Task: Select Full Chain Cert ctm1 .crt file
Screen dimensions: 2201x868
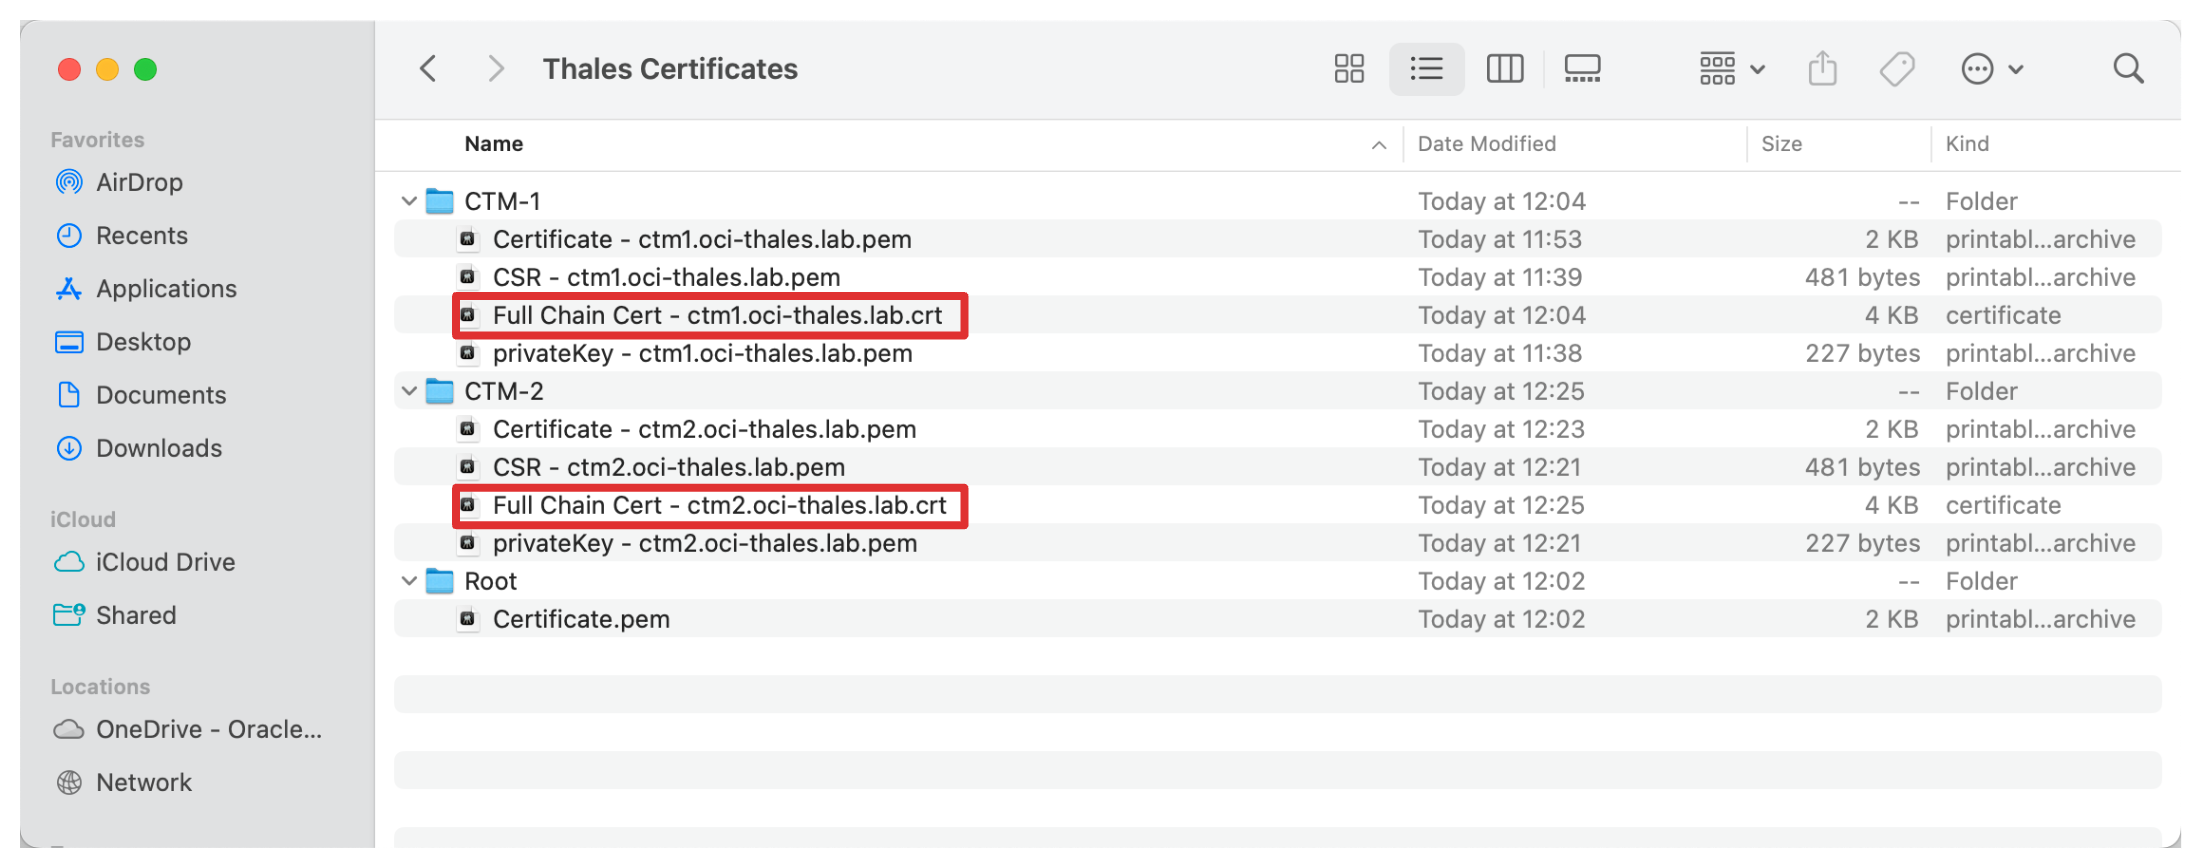Action: point(717,316)
